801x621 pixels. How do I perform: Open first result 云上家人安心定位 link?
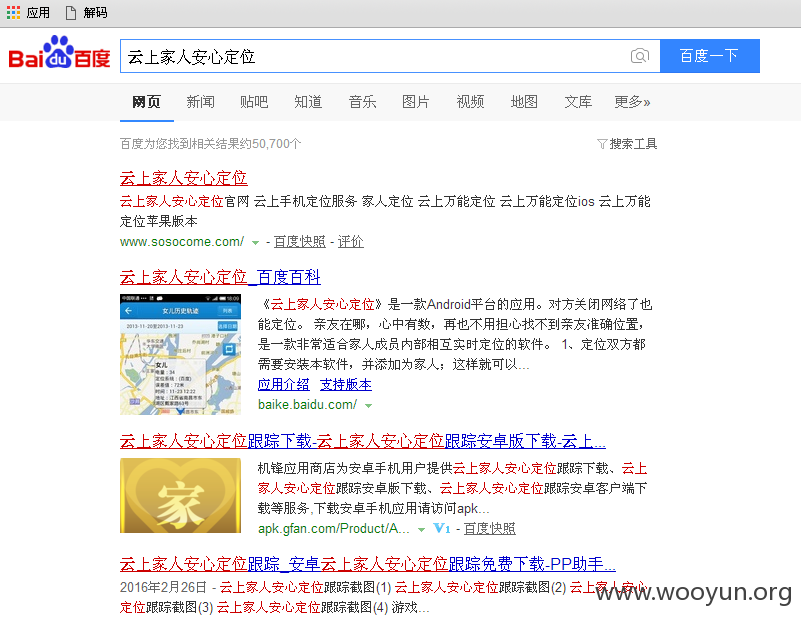coord(183,178)
